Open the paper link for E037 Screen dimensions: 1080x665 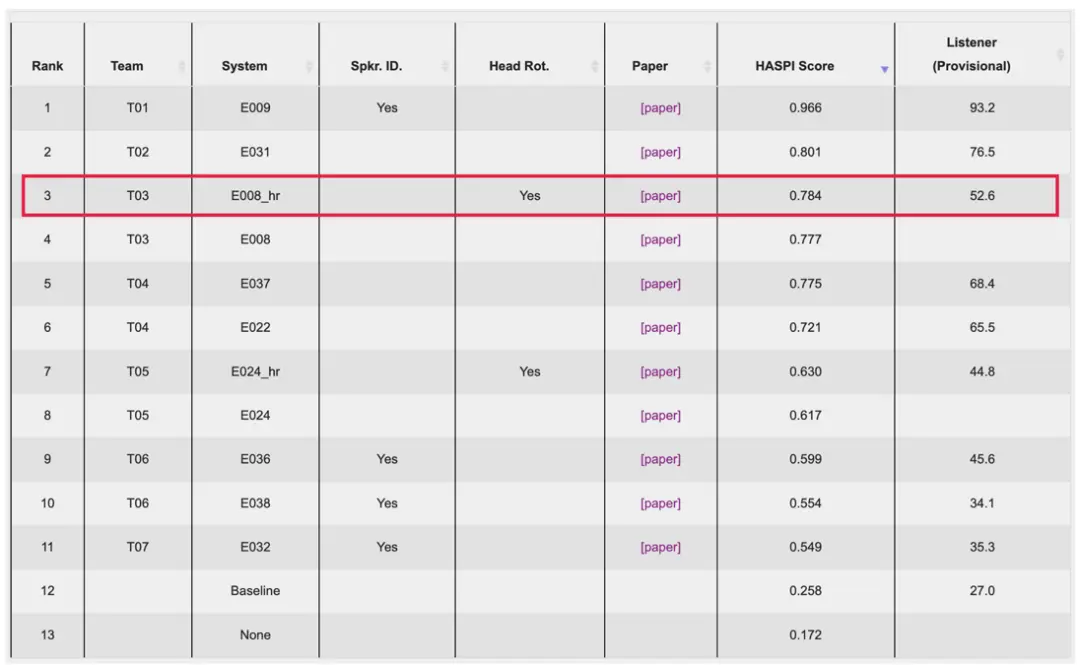[x=660, y=284]
